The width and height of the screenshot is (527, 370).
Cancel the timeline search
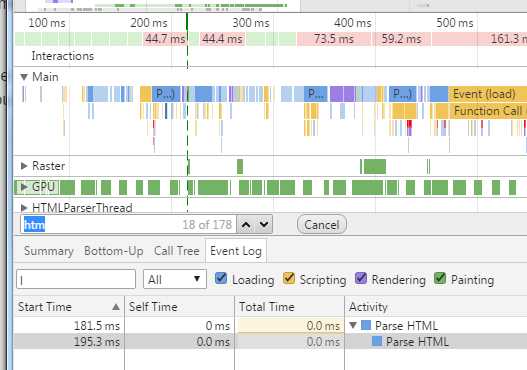coord(322,224)
